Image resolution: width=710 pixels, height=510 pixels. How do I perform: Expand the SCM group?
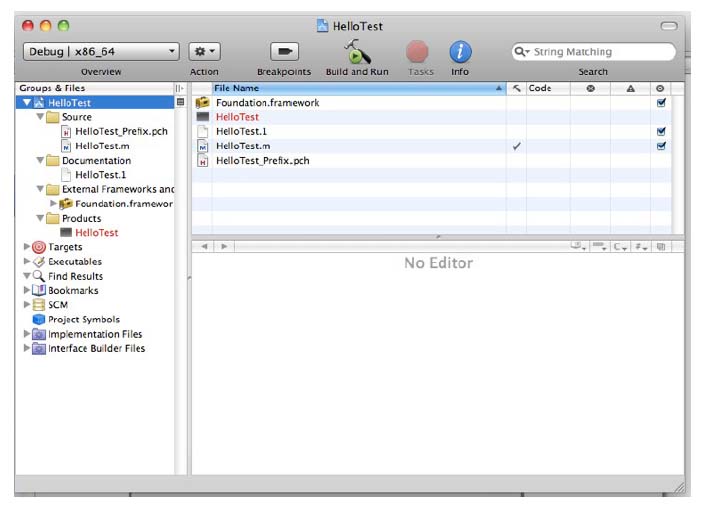27,304
